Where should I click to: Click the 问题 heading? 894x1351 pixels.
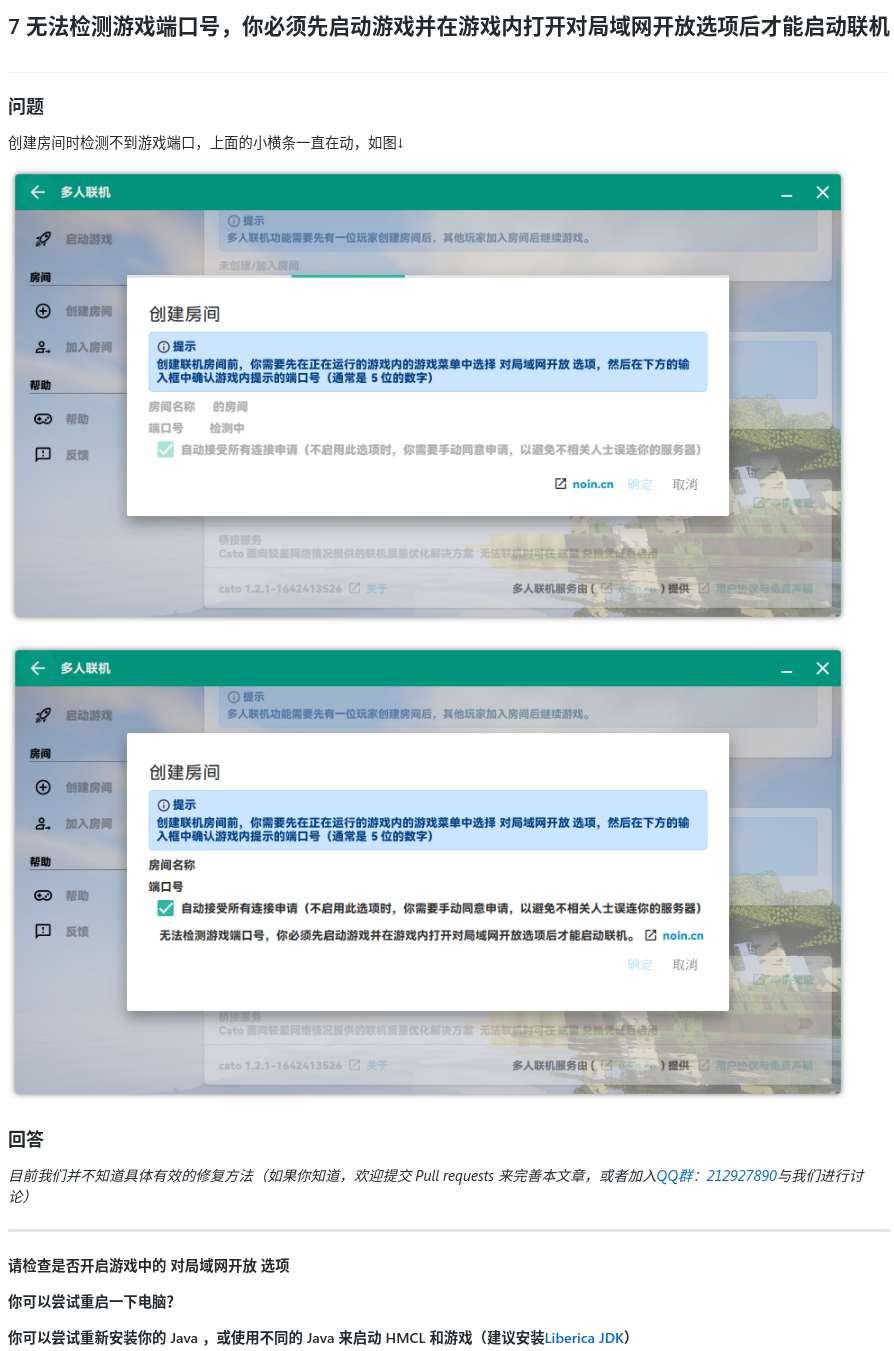(x=26, y=107)
